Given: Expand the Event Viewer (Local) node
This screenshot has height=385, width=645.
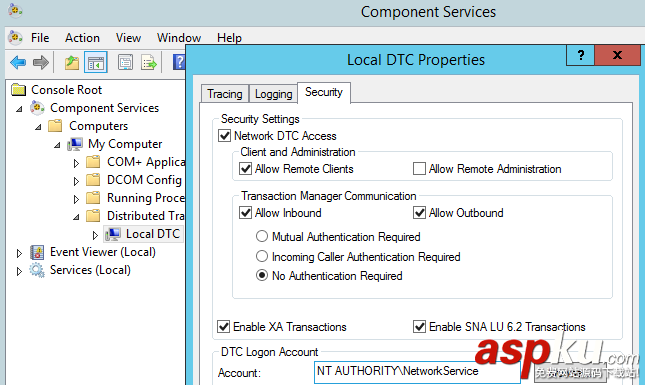Looking at the screenshot, I should pyautogui.click(x=19, y=253).
